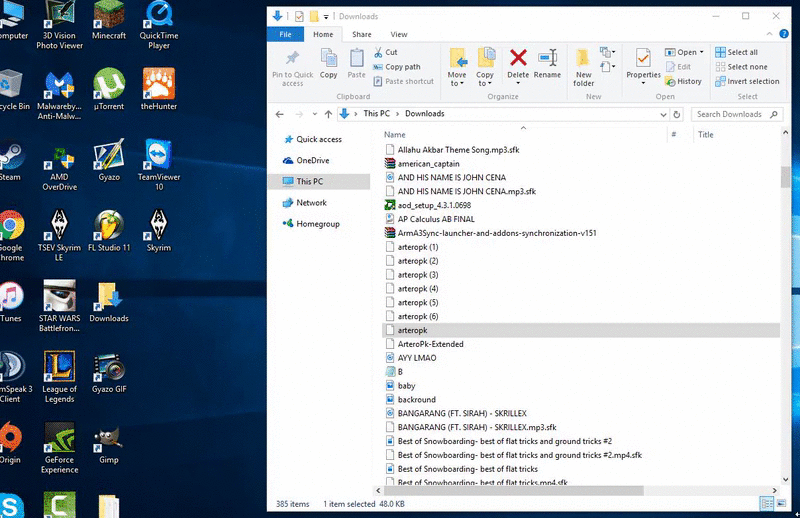Create a New folder from ribbon
Image resolution: width=800 pixels, height=518 pixels.
(x=583, y=68)
